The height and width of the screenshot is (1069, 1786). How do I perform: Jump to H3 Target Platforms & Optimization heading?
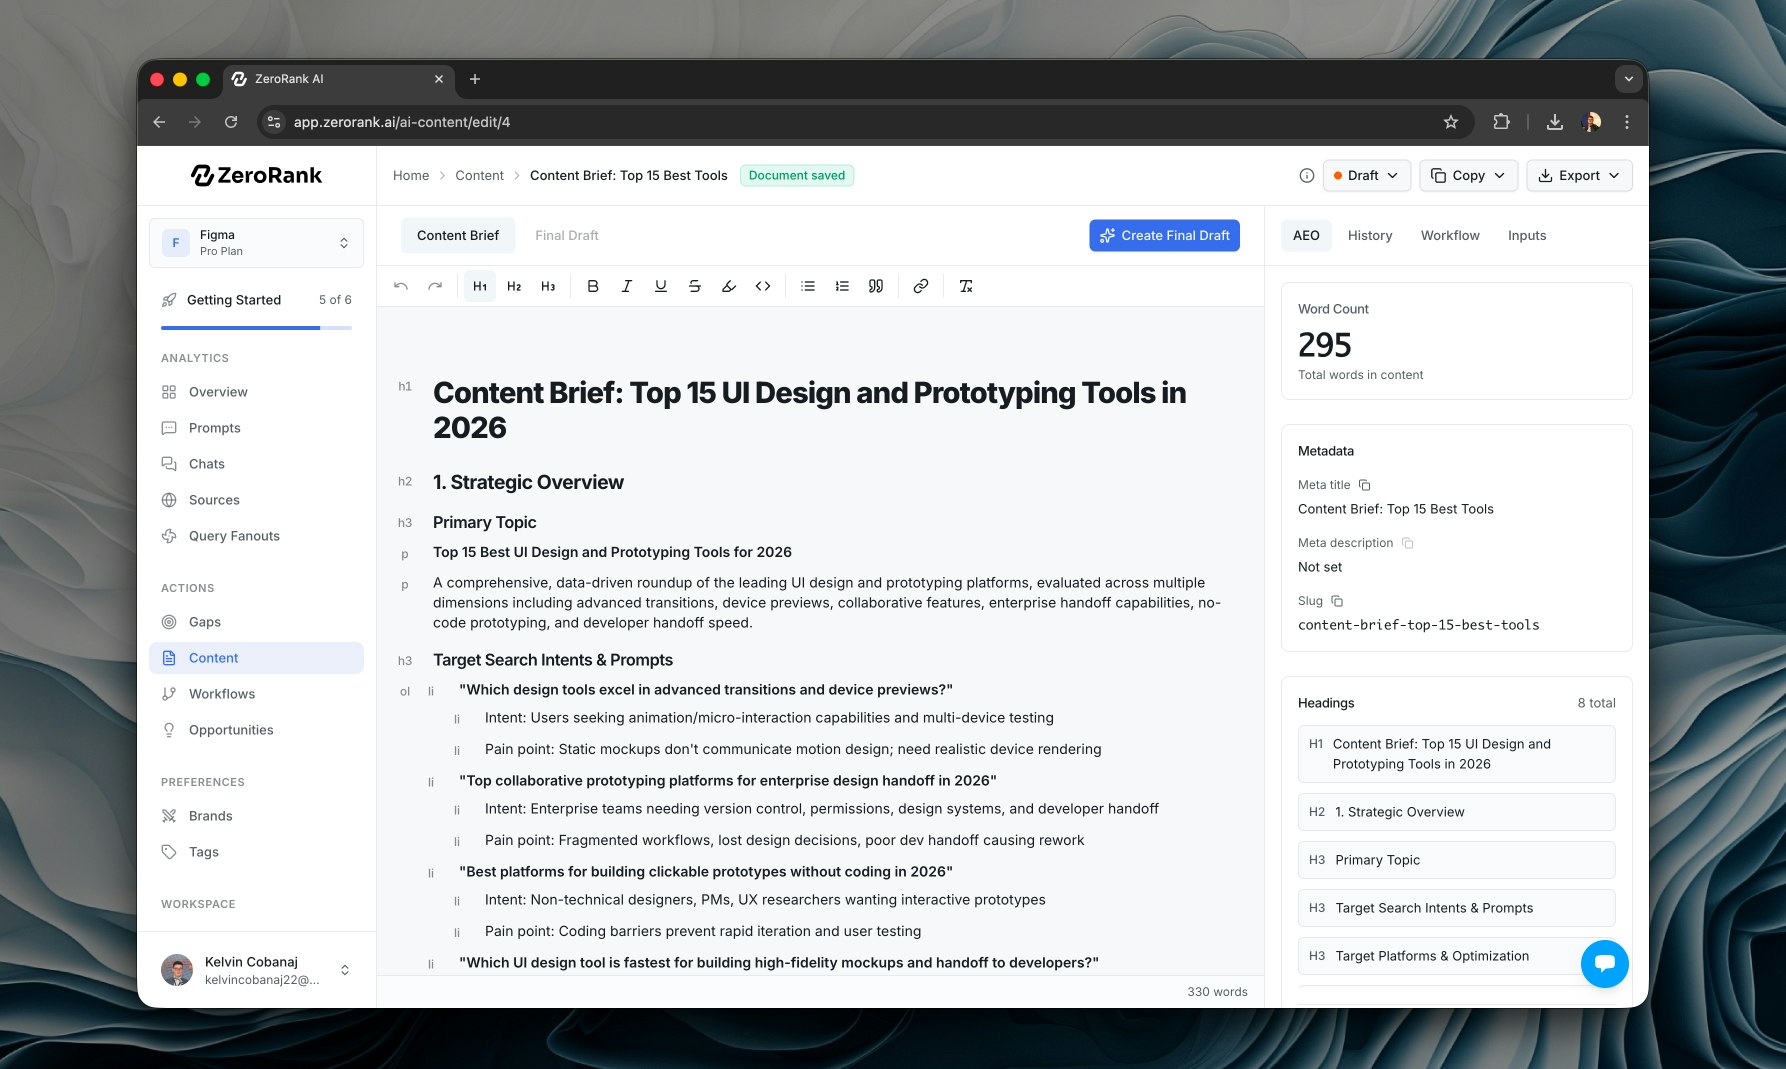[1456, 956]
